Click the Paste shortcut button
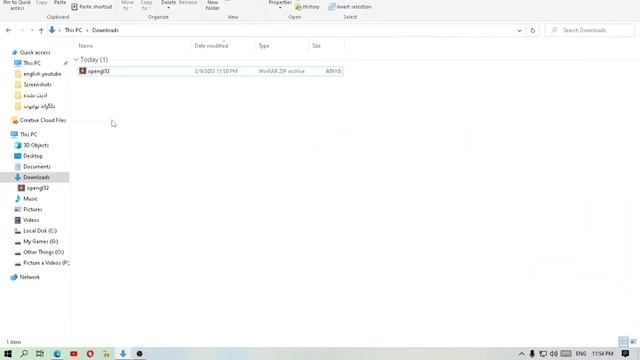The image size is (640, 360). pos(91,7)
